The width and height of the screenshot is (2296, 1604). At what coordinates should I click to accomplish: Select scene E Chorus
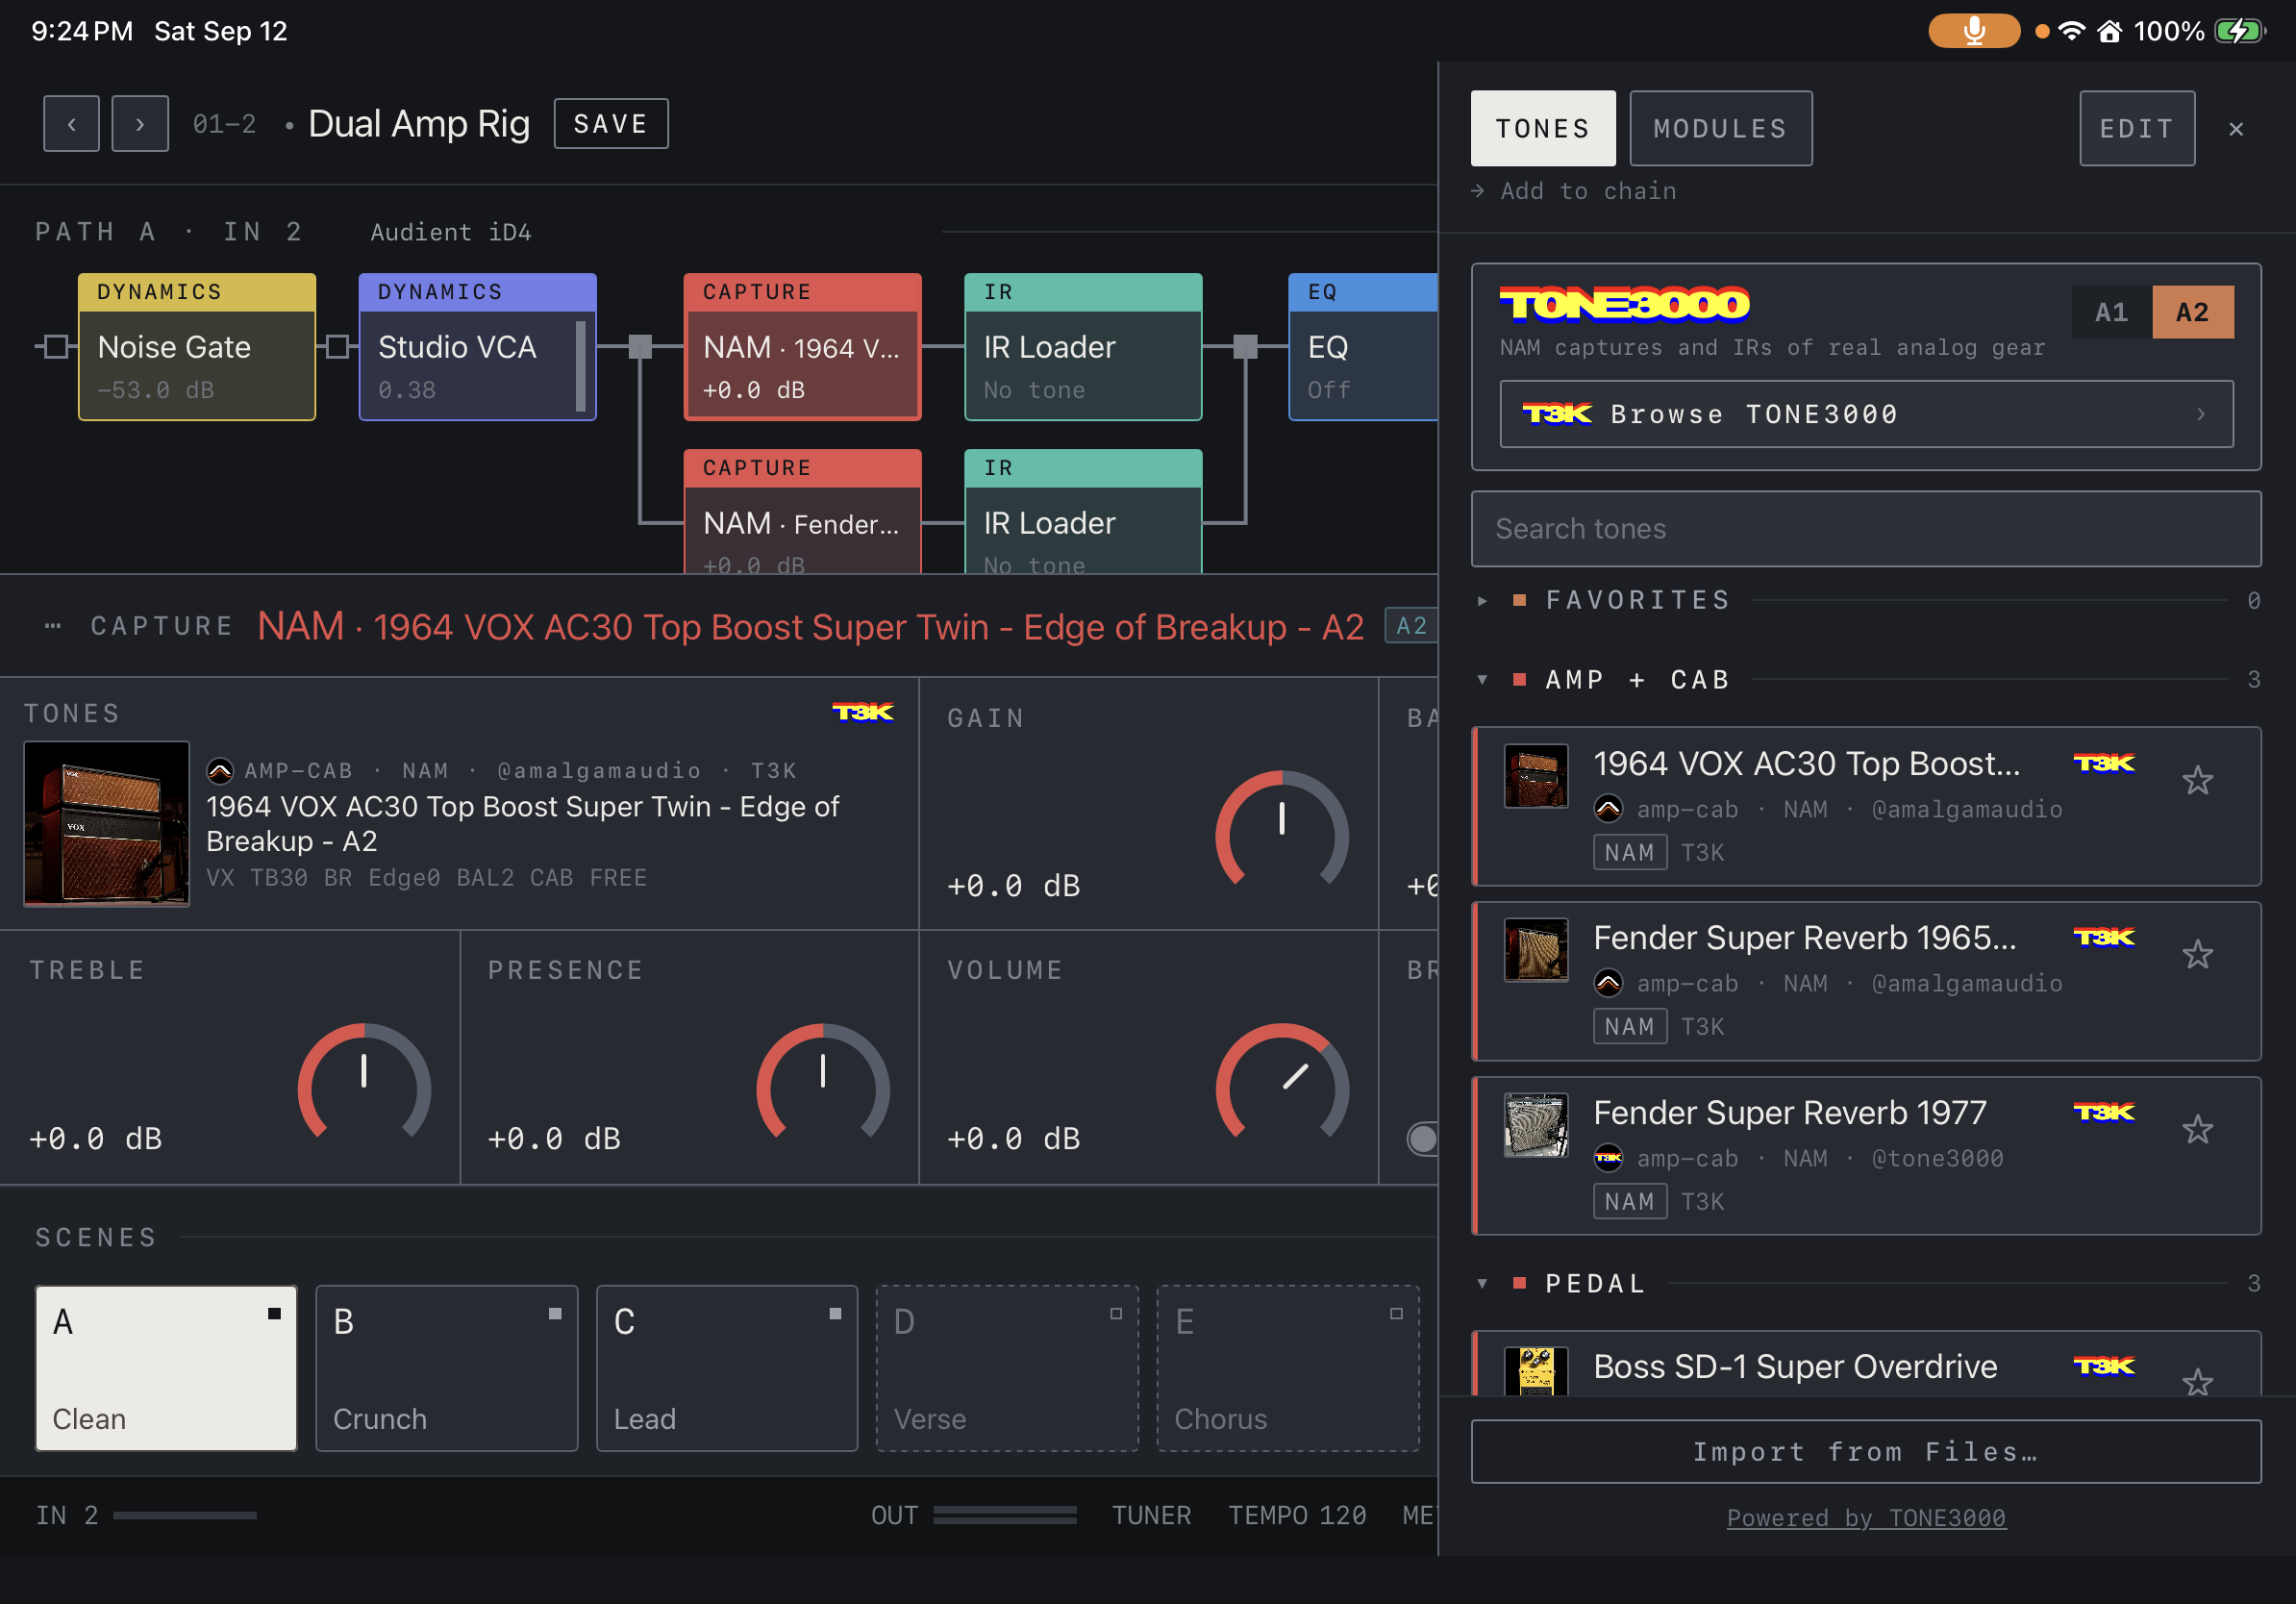tap(1288, 1368)
